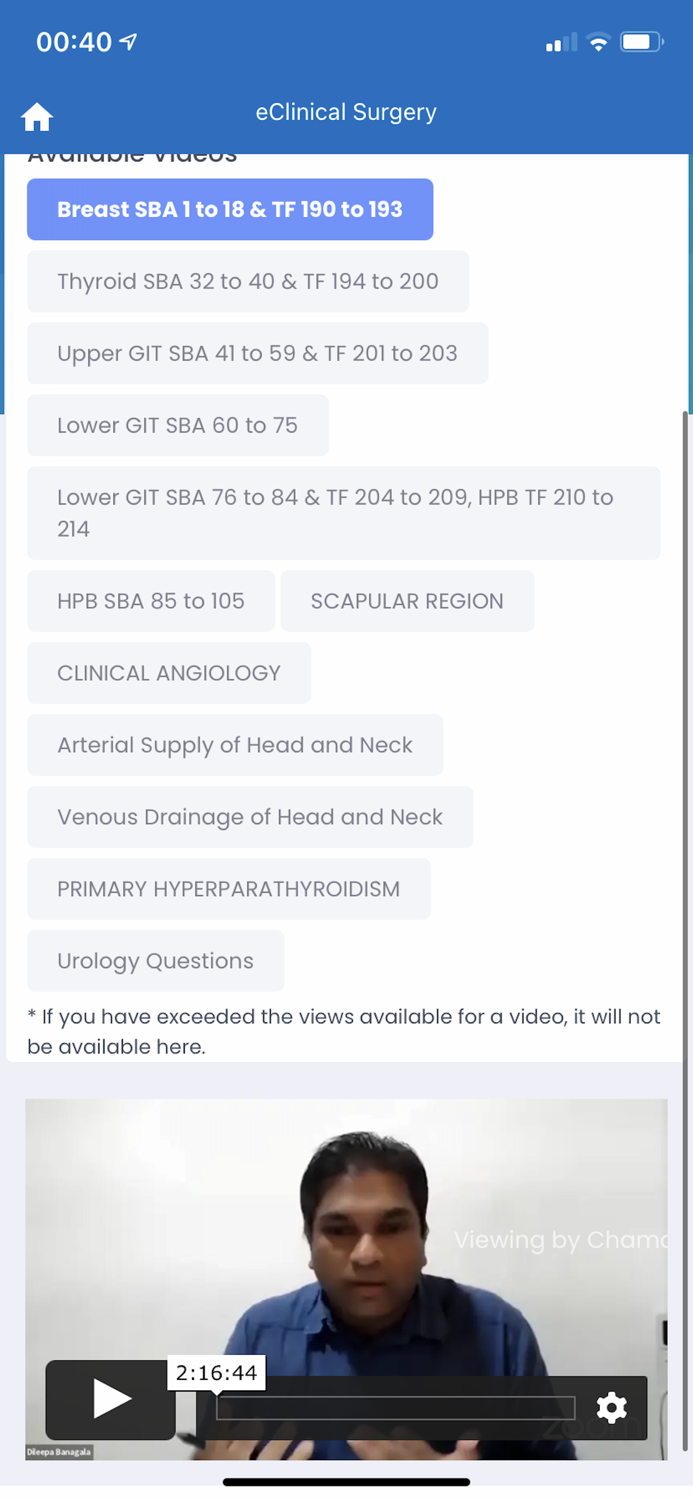Image resolution: width=693 pixels, height=1500 pixels.
Task: Open the SCAPULAR REGION video
Action: pyautogui.click(x=407, y=601)
